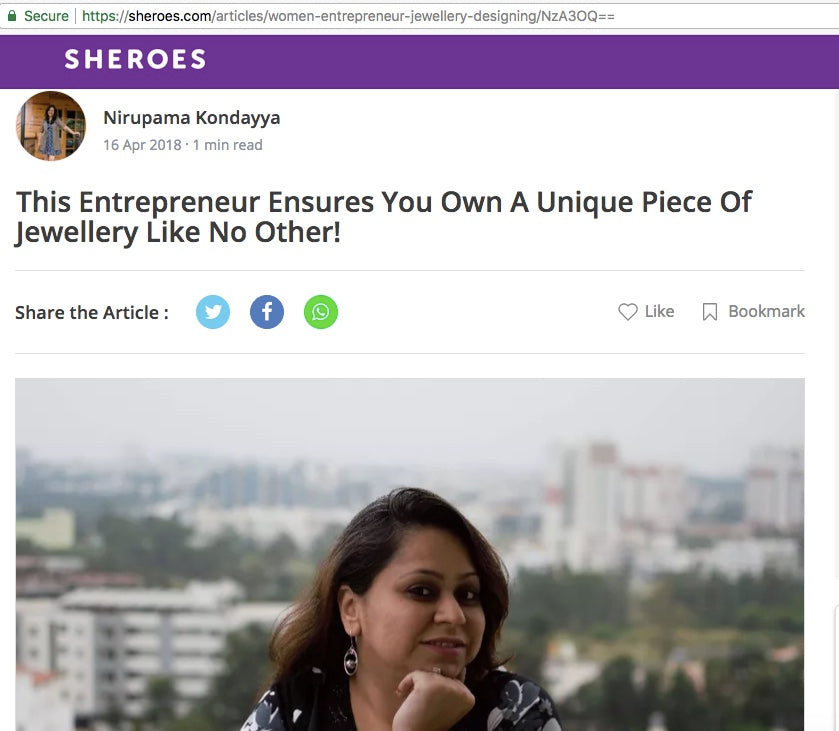Image resolution: width=839 pixels, height=731 pixels.
Task: Share the article via WhatsApp
Action: coord(321,312)
